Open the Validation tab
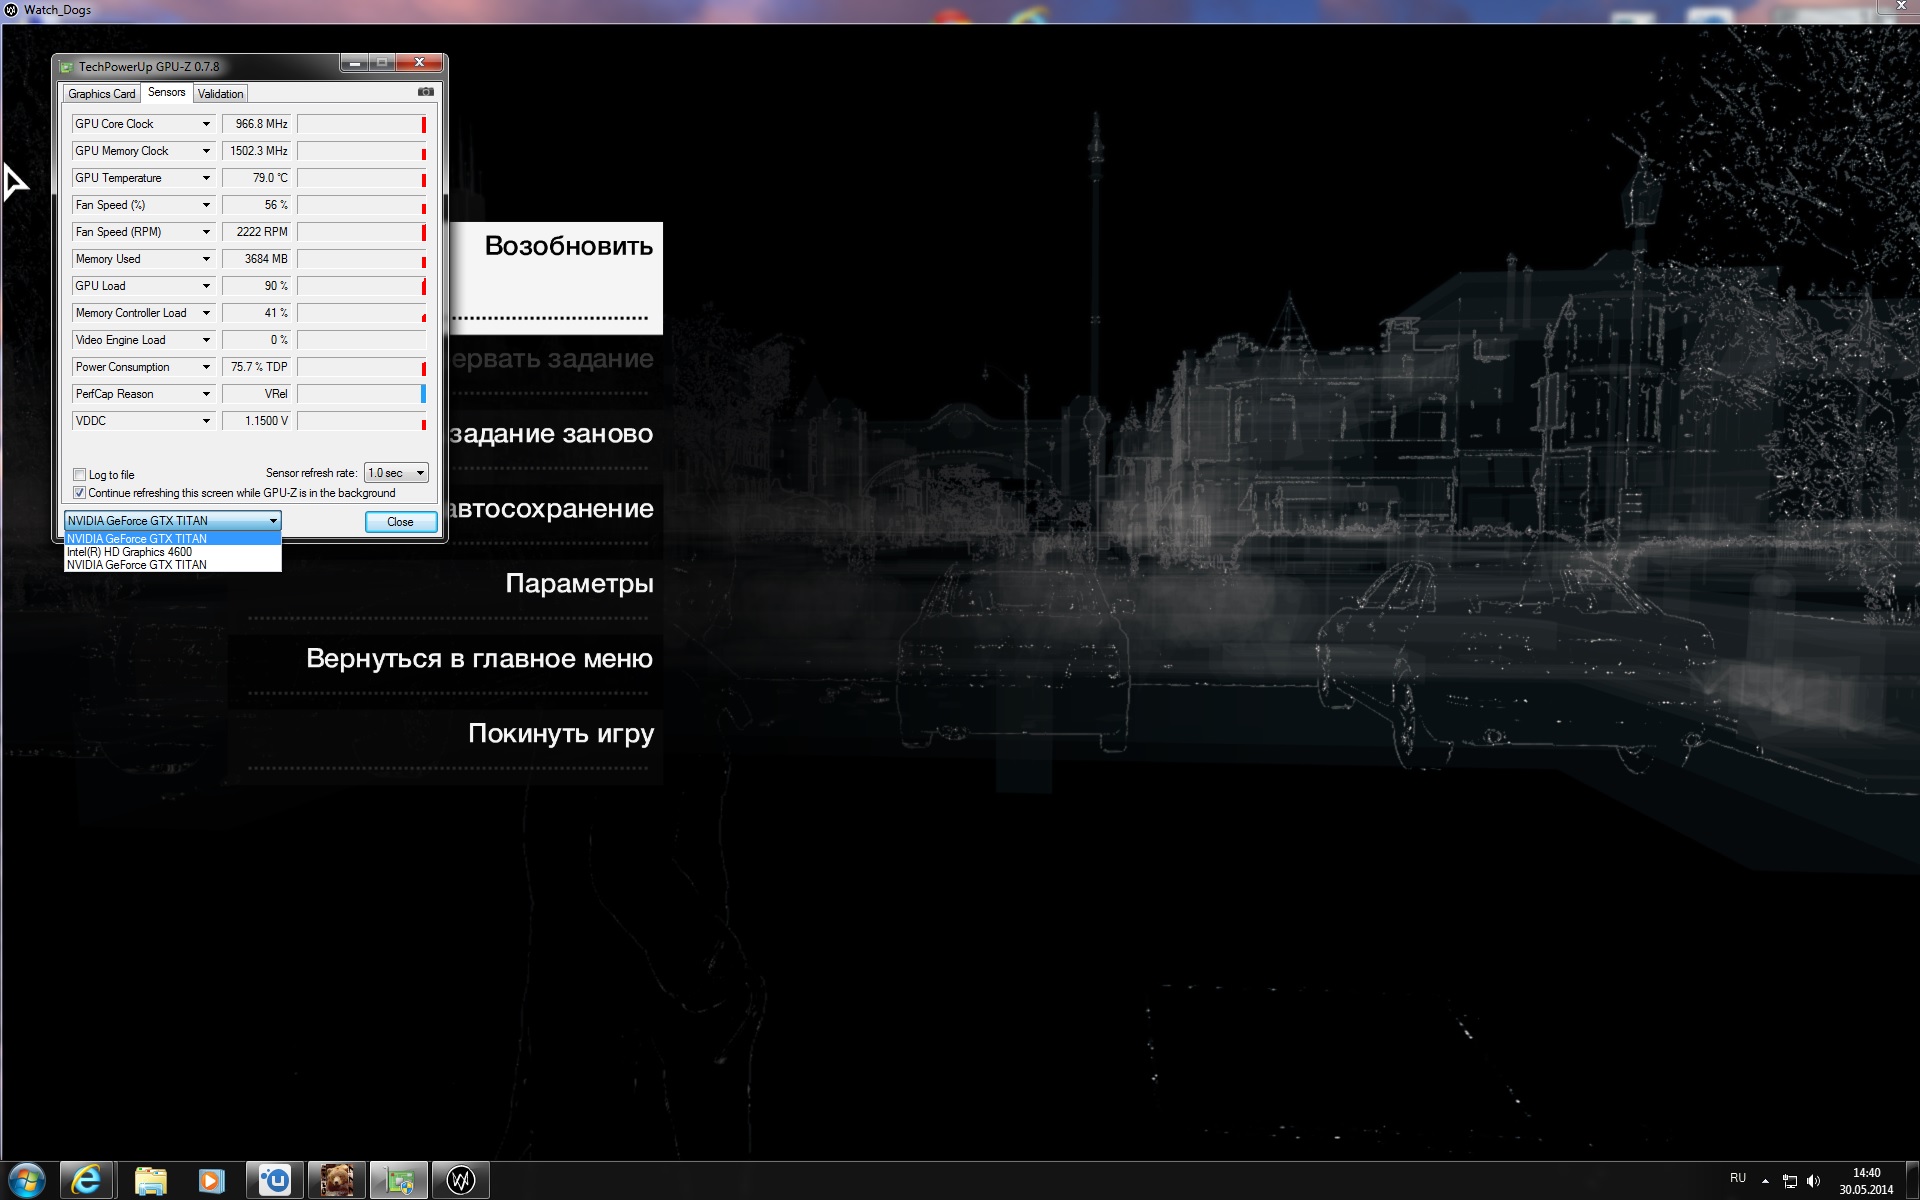 220,94
